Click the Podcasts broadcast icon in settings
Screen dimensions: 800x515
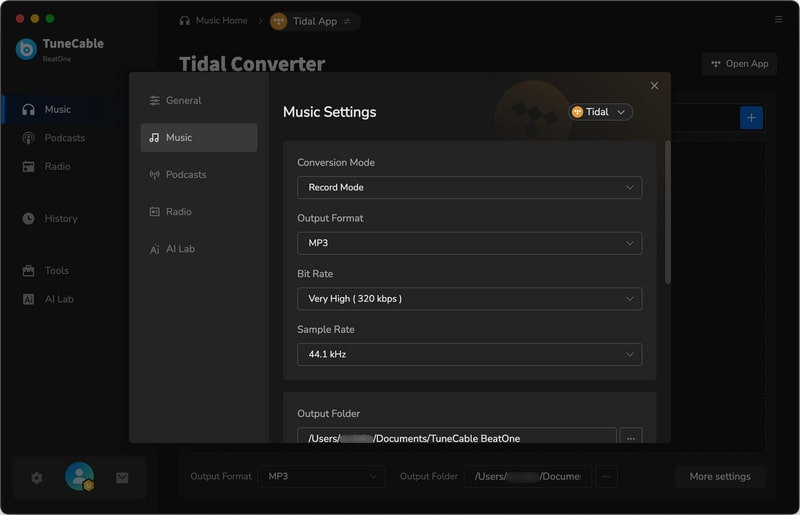click(x=155, y=175)
